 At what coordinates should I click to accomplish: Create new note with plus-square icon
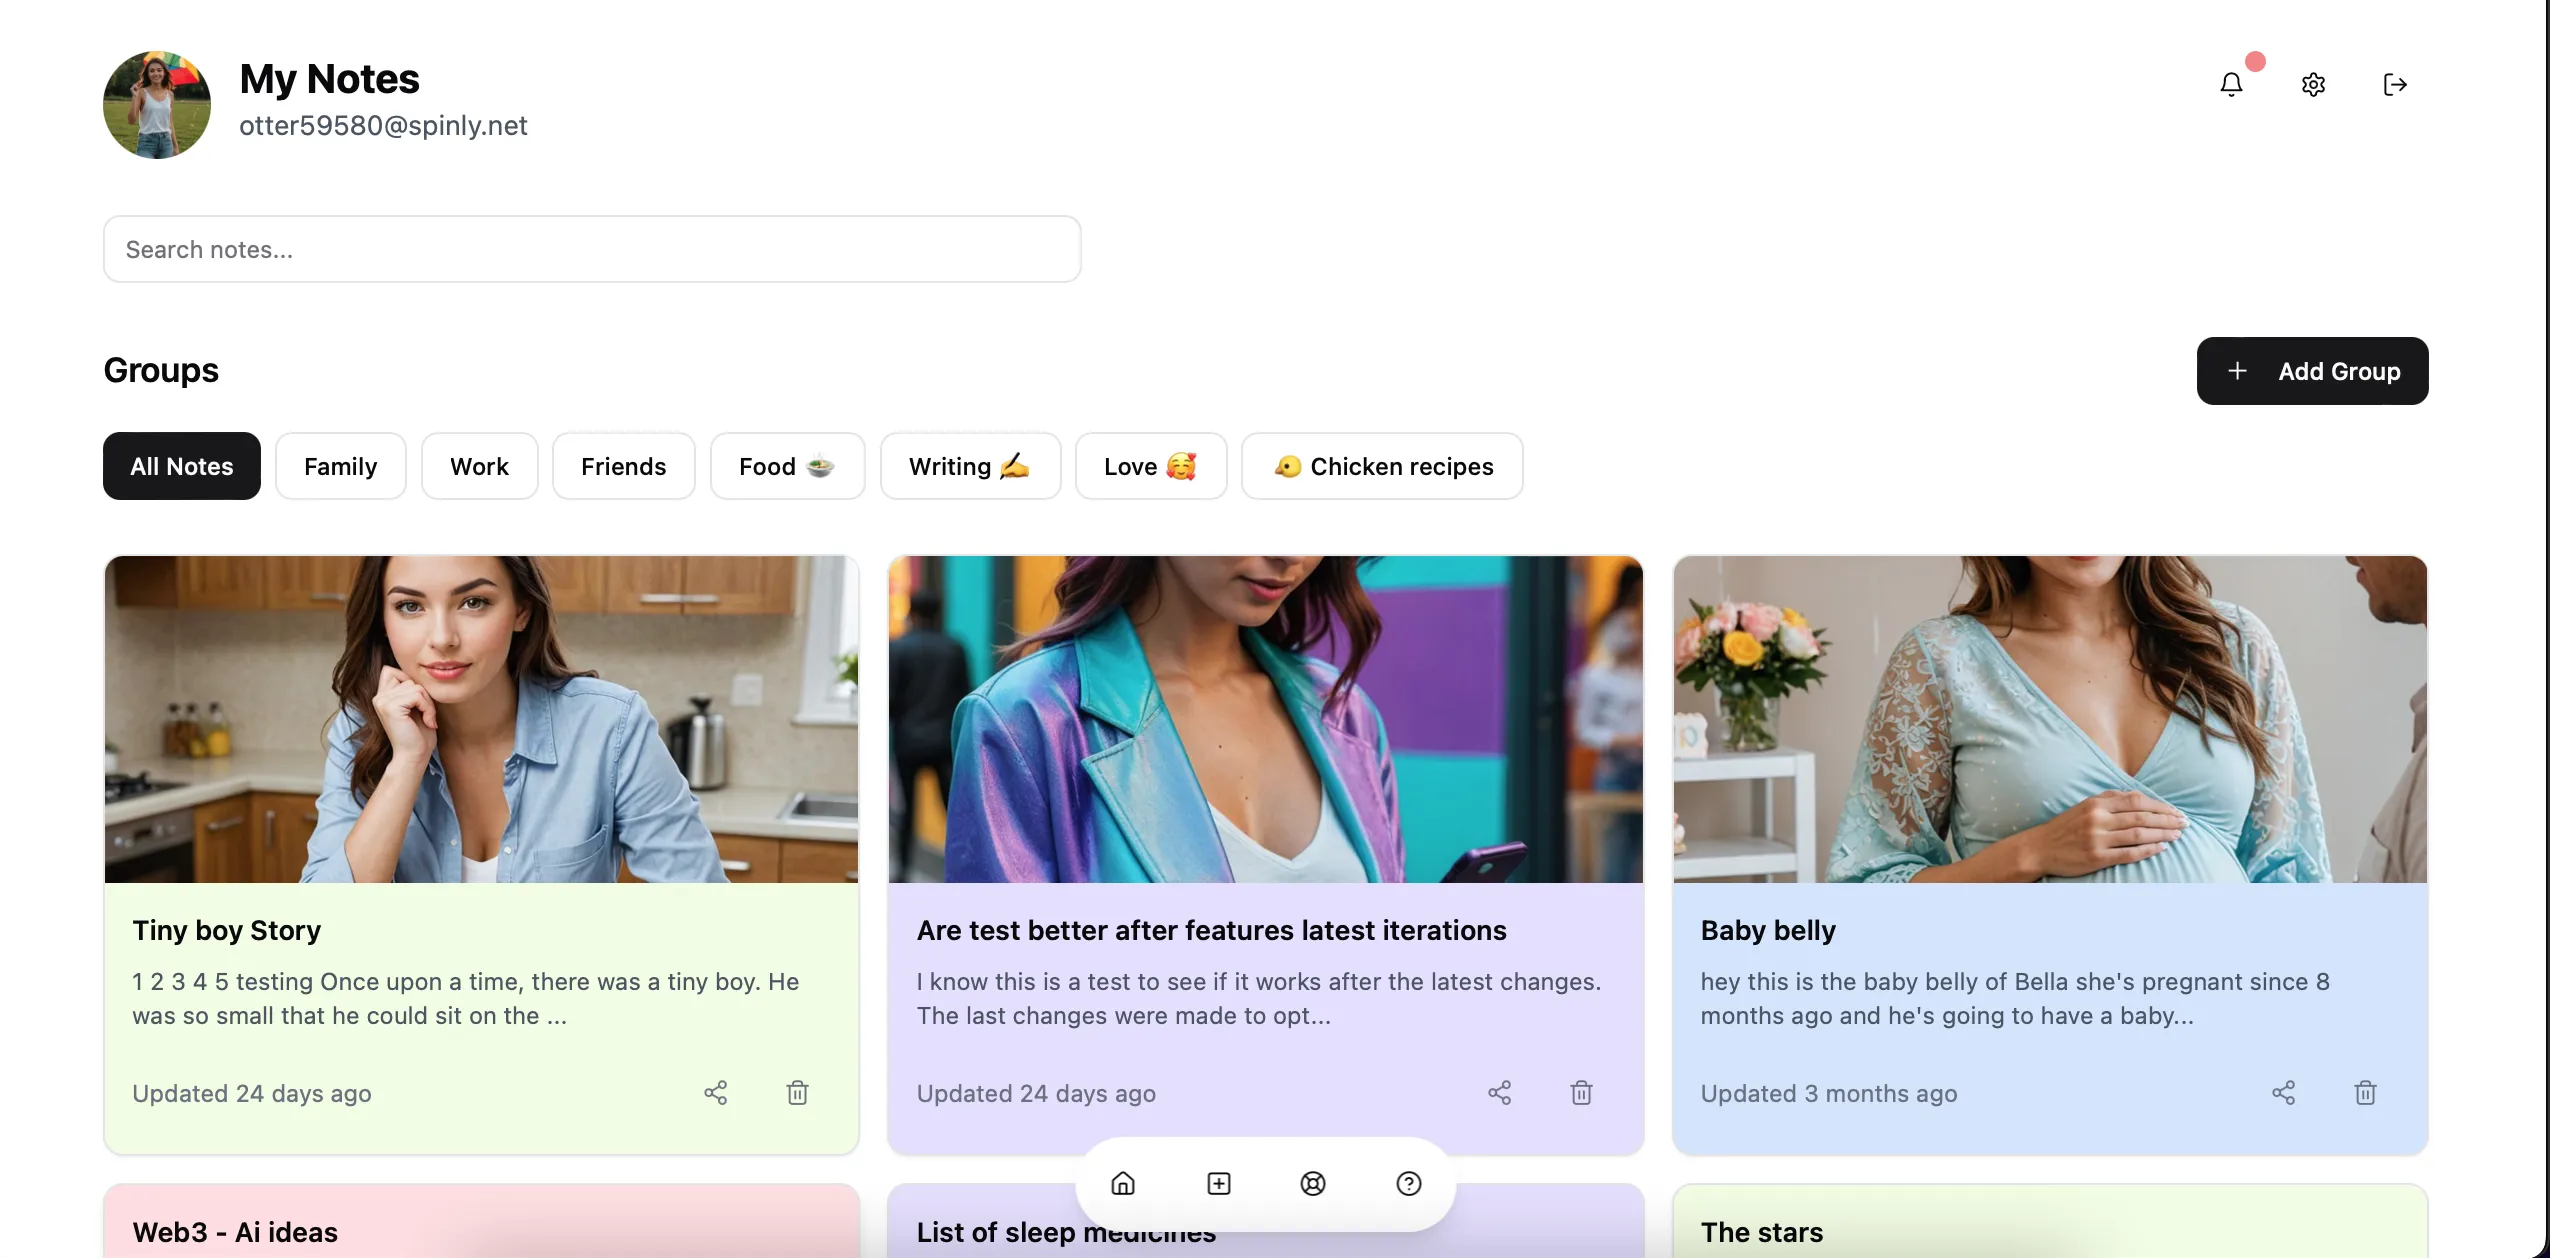[x=1218, y=1183]
